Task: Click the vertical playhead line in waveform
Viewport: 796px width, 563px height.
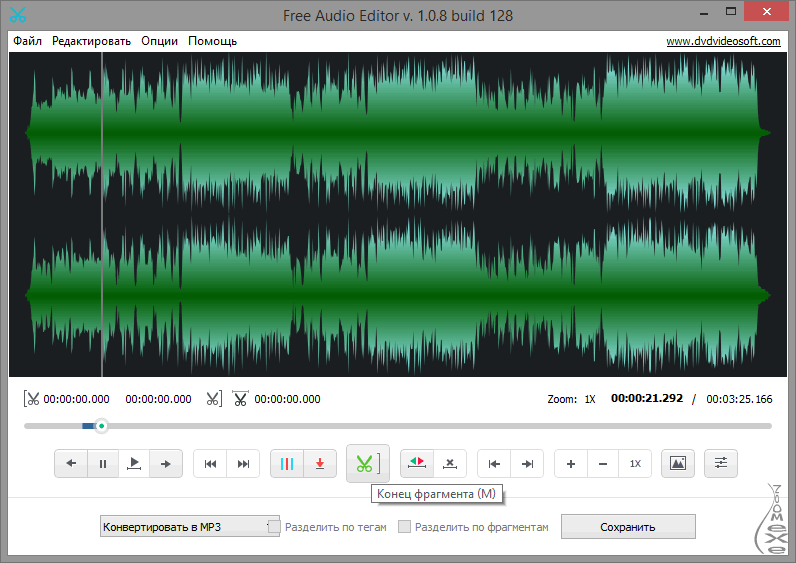Action: [102, 214]
